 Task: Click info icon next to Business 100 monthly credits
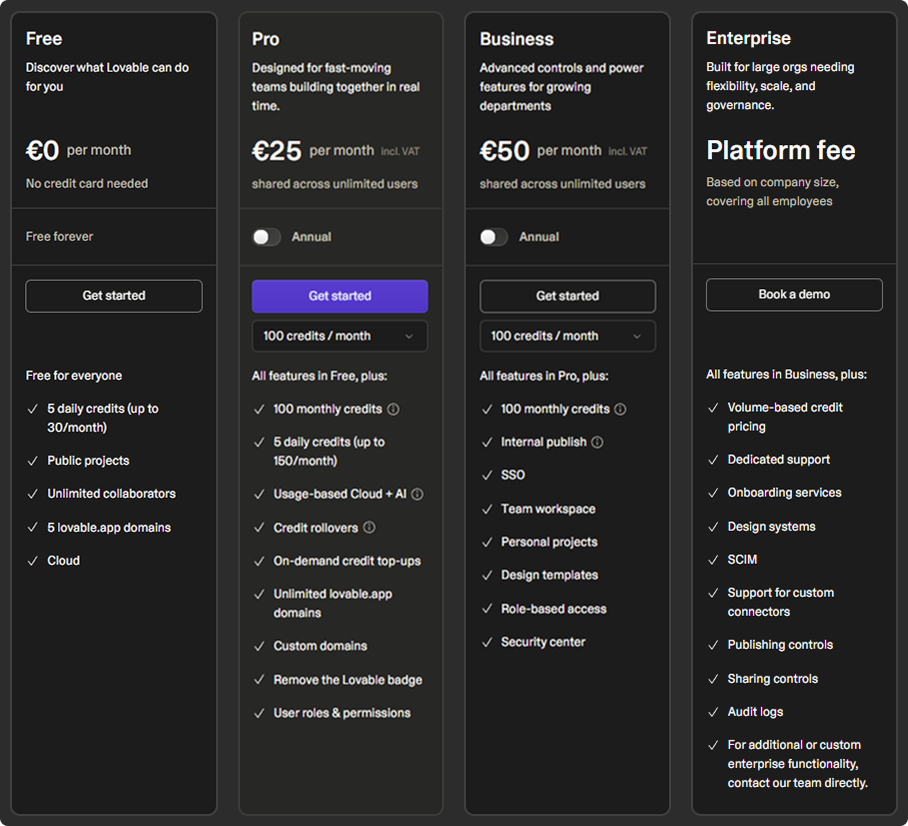(x=620, y=410)
